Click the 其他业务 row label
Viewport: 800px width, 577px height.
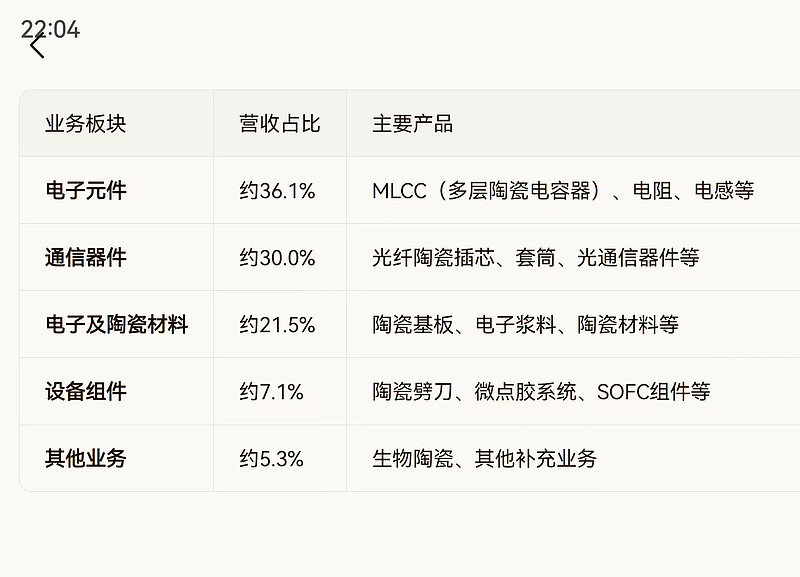[86, 459]
